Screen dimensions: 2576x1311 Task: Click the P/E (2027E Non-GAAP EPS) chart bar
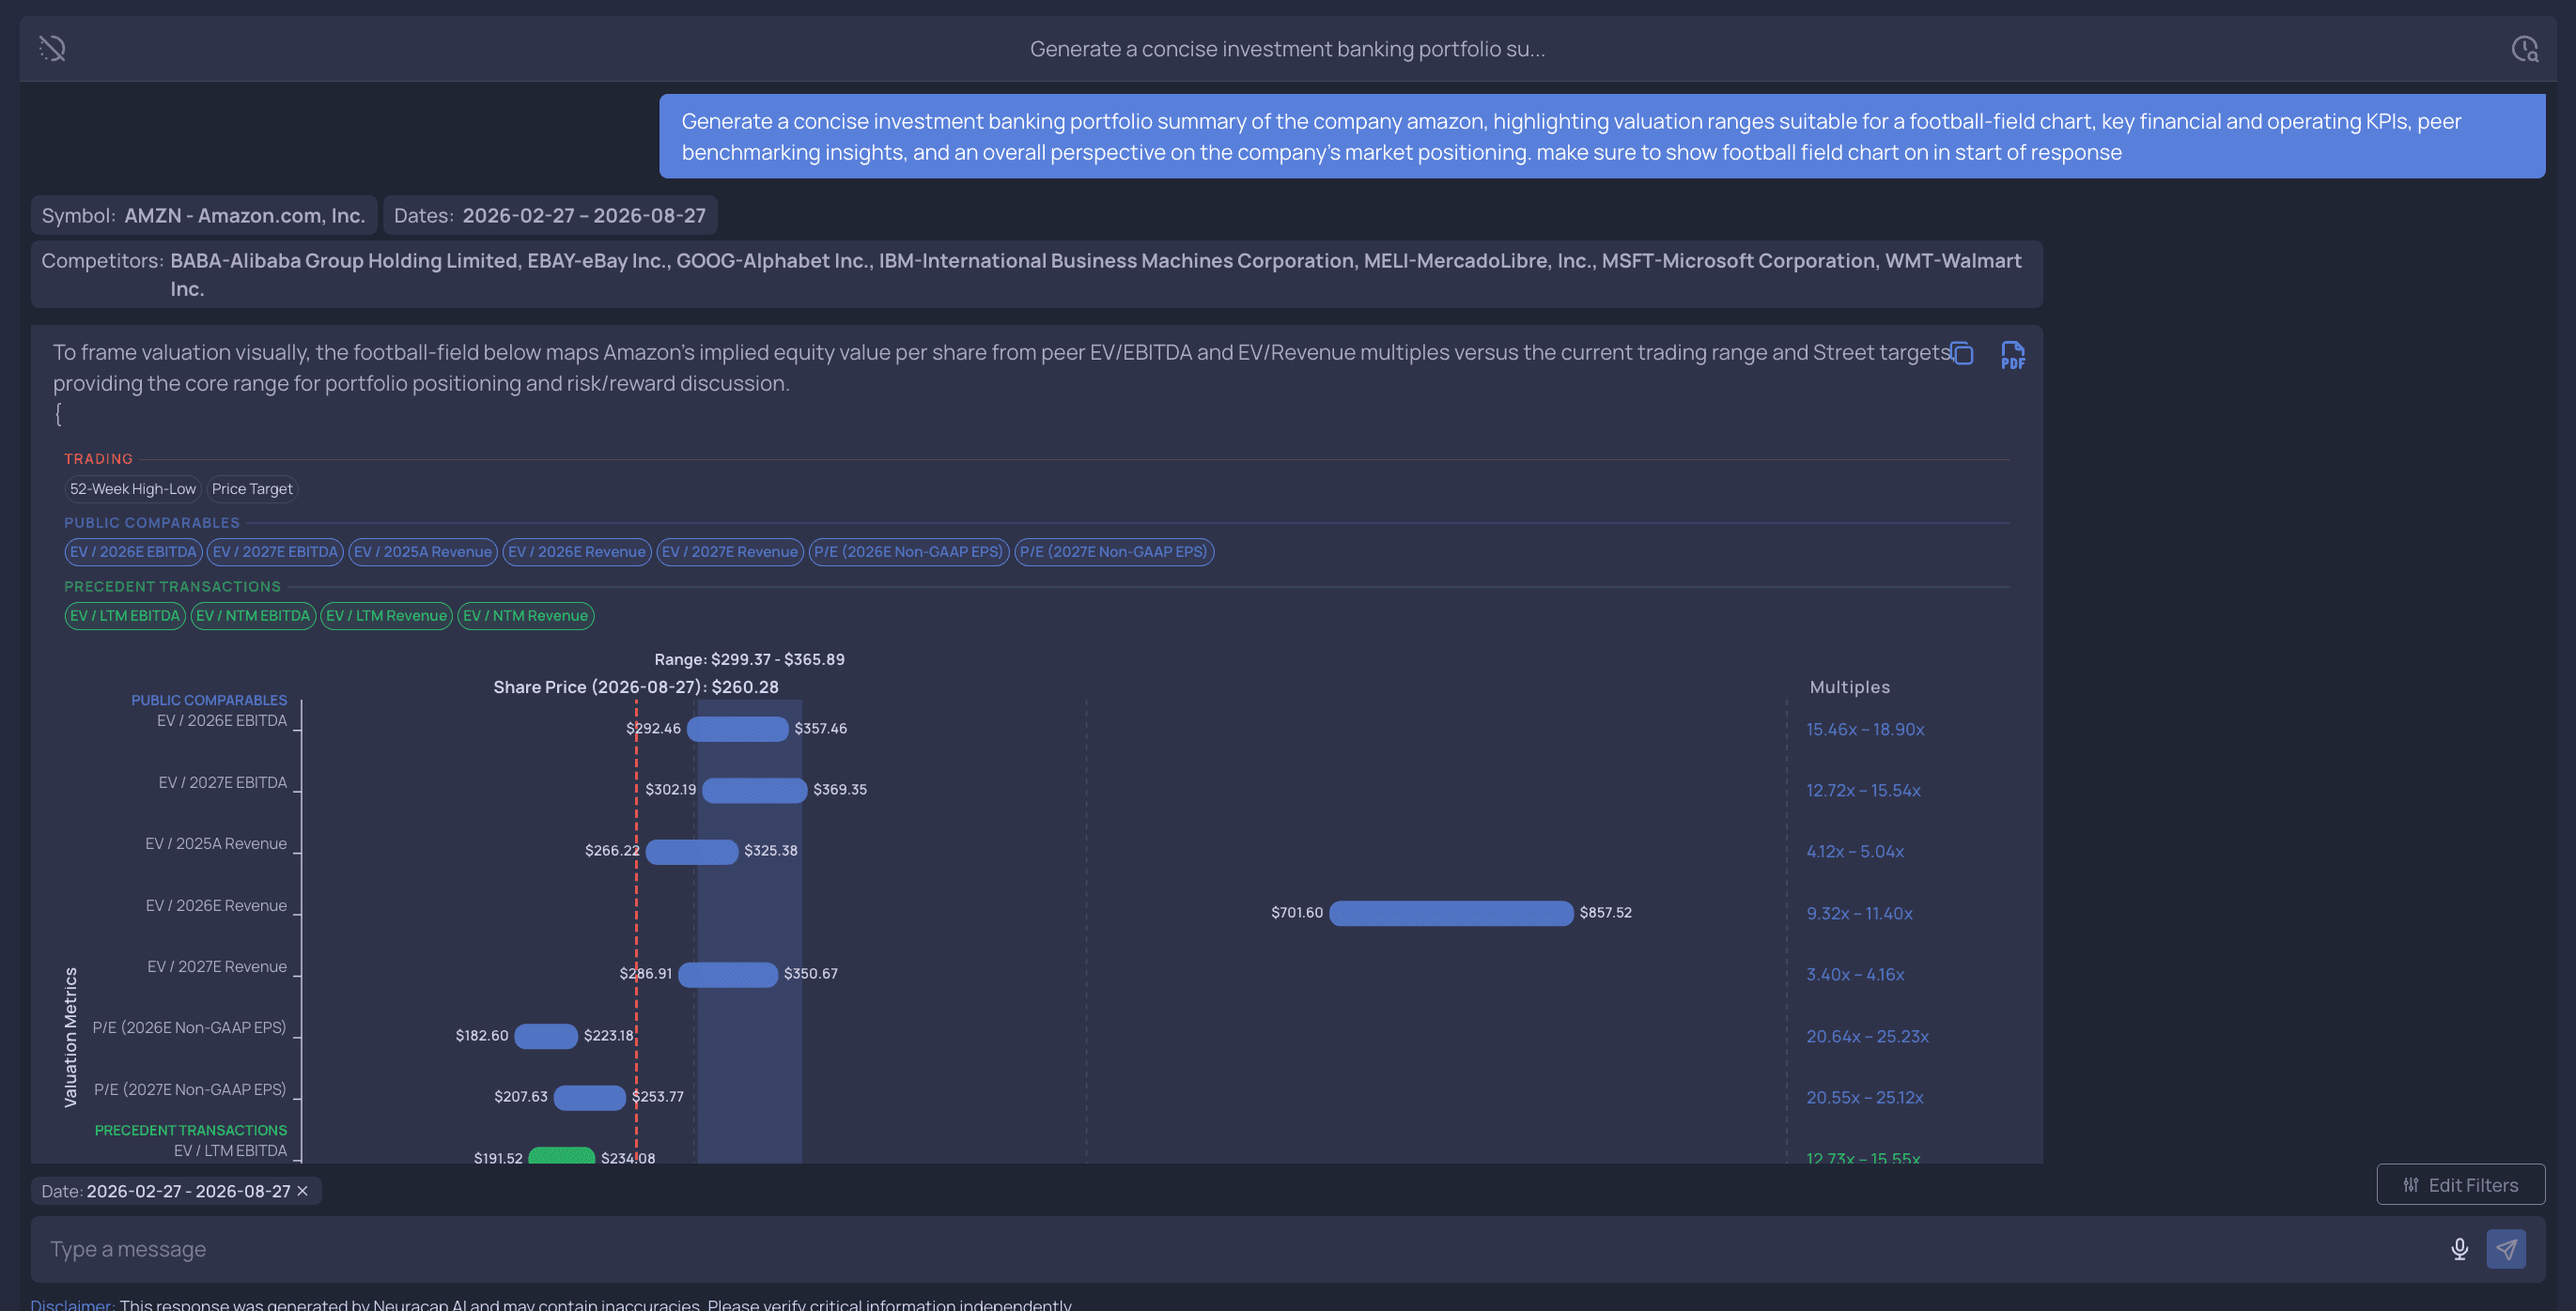[590, 1097]
